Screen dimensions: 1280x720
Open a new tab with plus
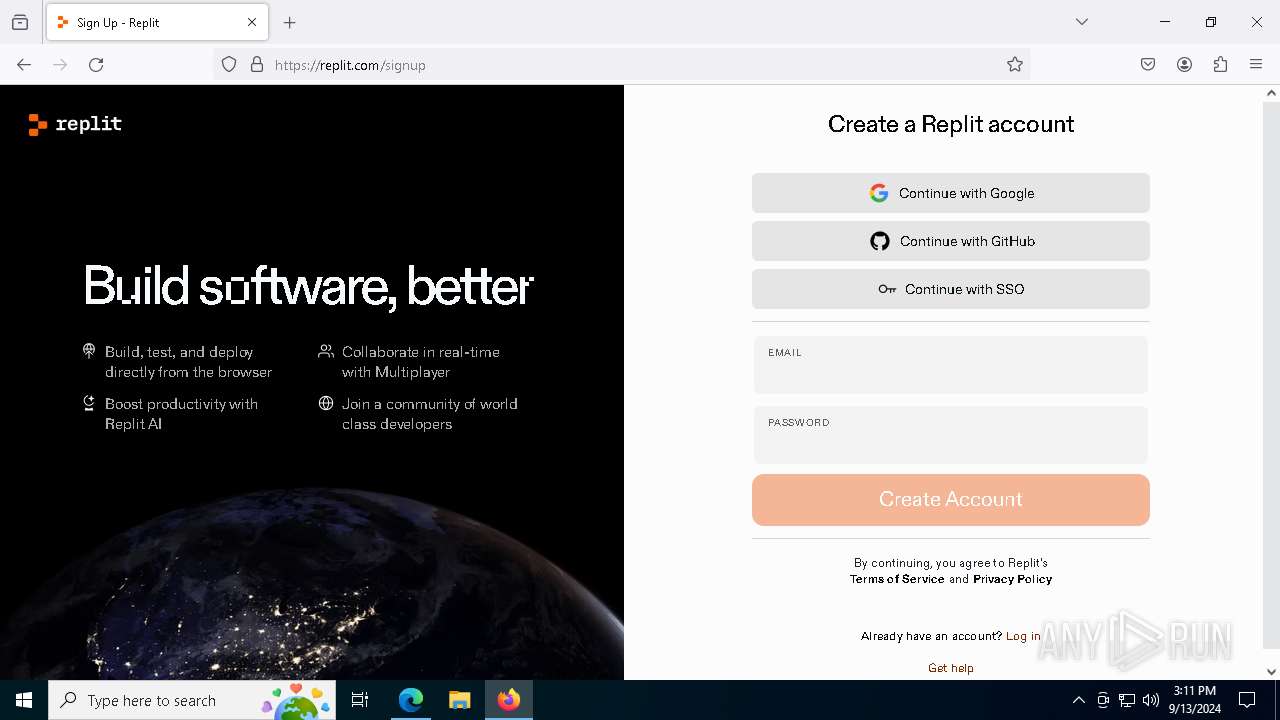coord(290,22)
